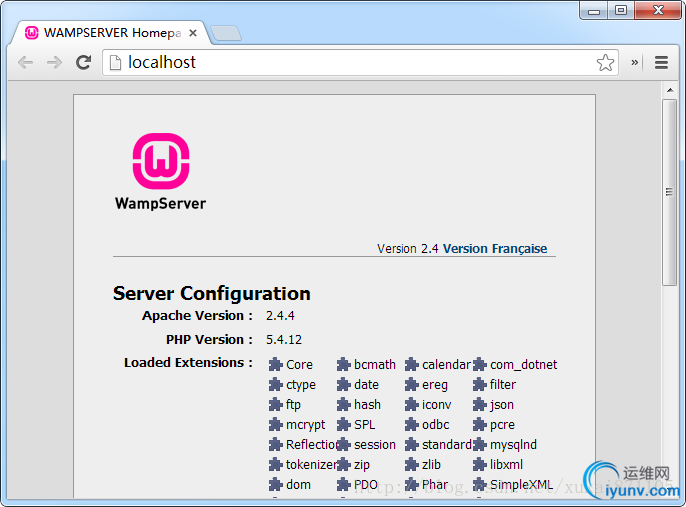
Task: Click the Apache version value 2.4.4
Action: point(280,315)
